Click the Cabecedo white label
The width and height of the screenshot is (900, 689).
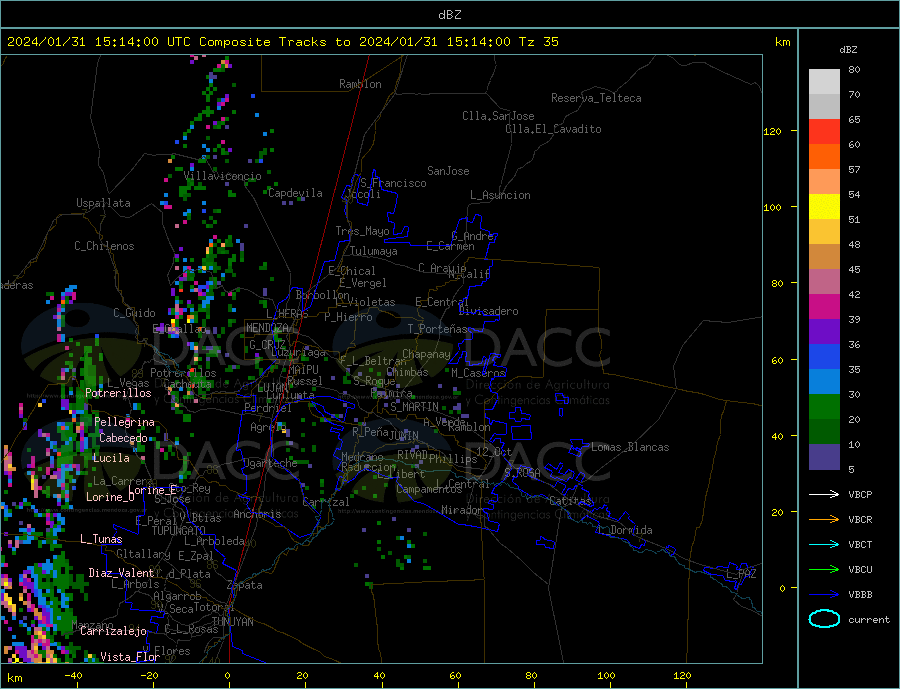(123, 438)
